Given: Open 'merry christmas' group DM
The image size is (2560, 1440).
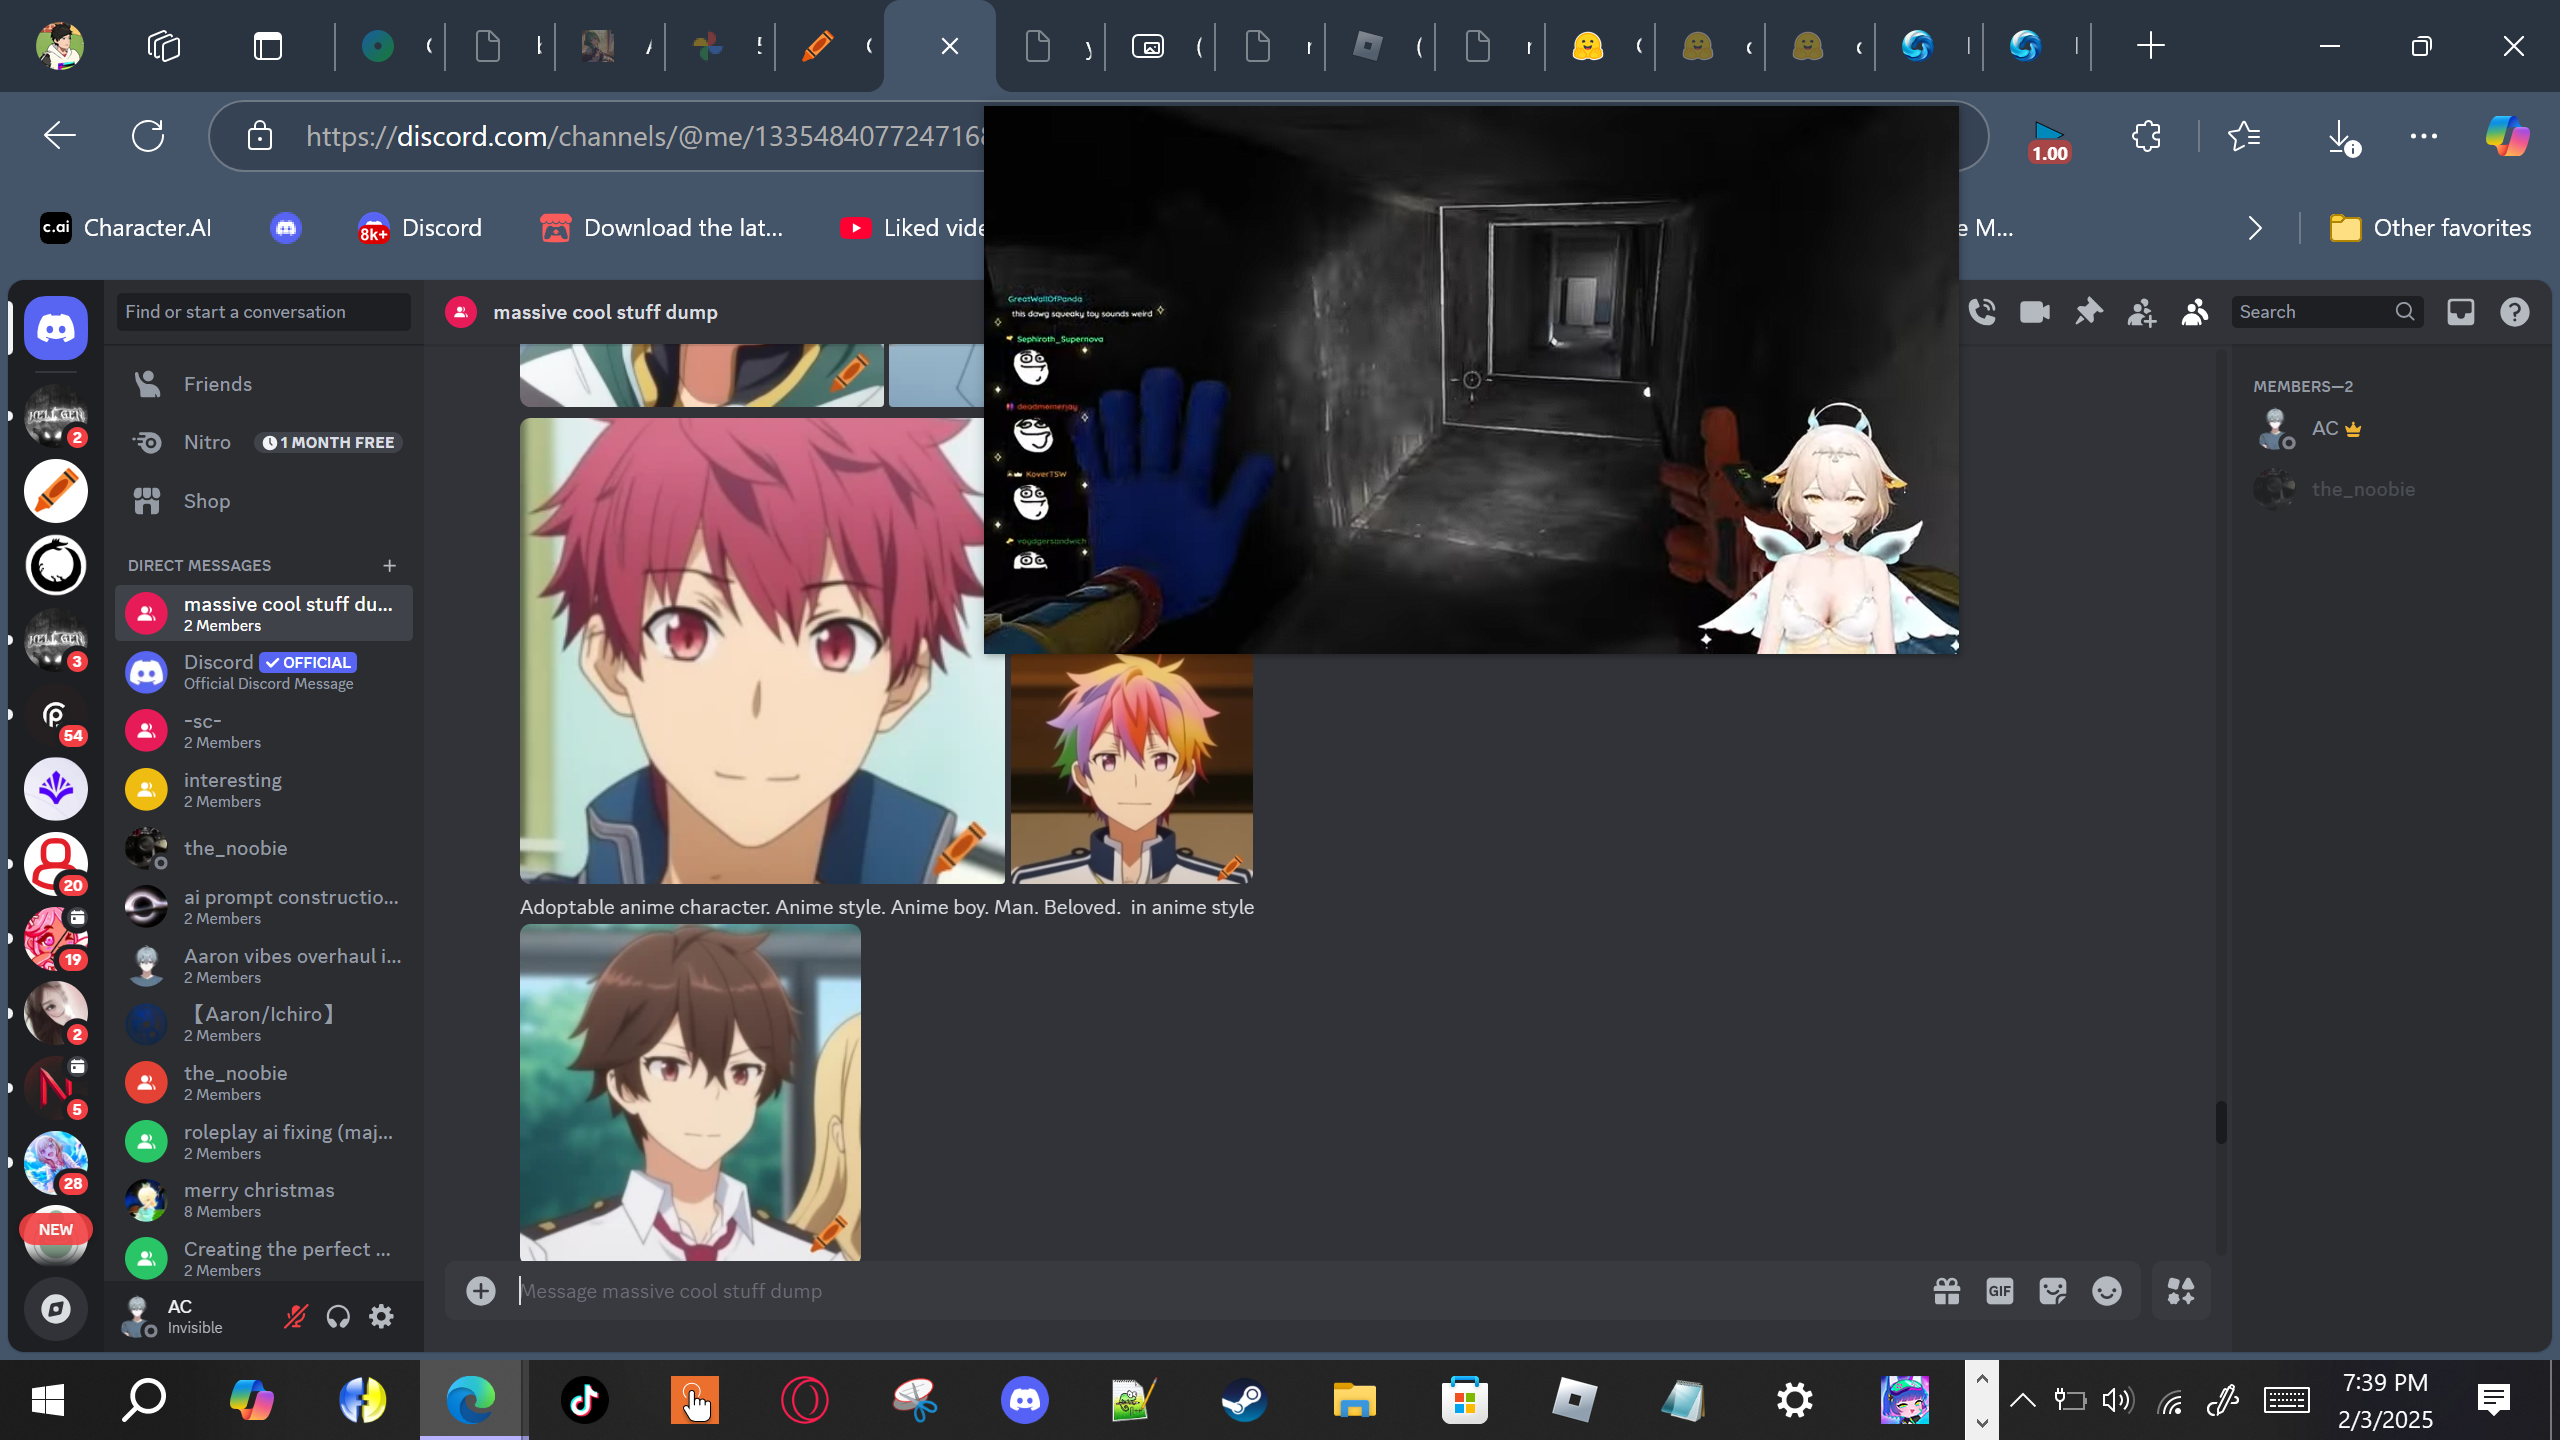Looking at the screenshot, I should point(264,1200).
